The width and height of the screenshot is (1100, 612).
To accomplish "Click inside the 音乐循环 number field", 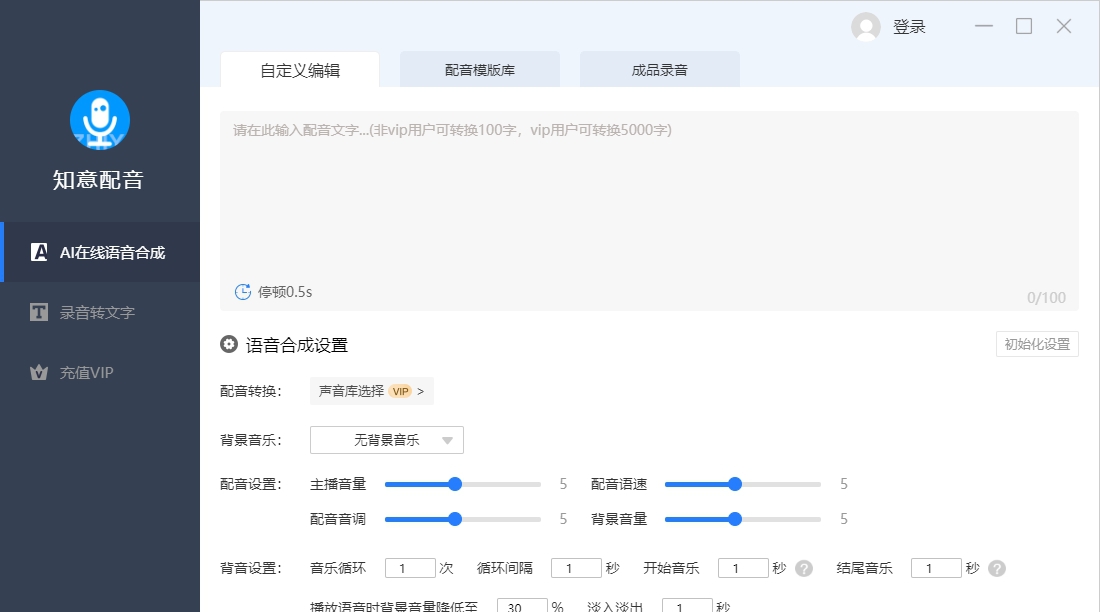I will [410, 566].
